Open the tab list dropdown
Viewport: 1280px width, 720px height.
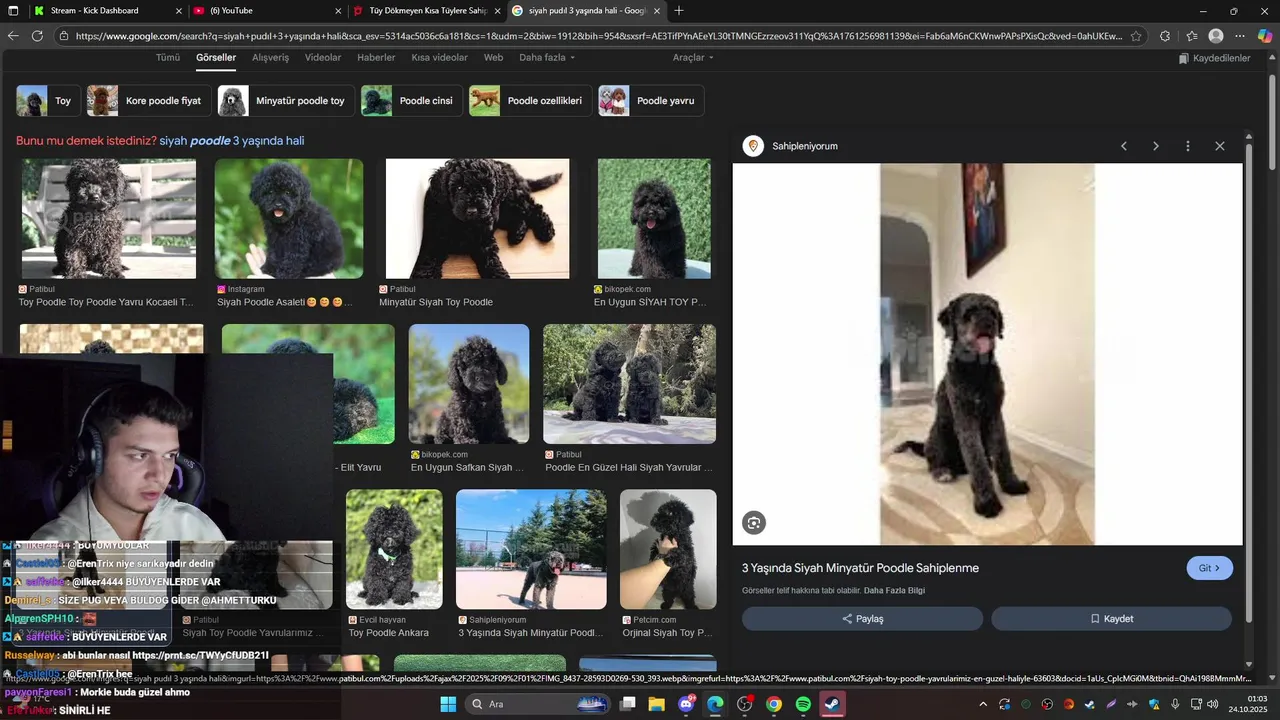point(13,11)
